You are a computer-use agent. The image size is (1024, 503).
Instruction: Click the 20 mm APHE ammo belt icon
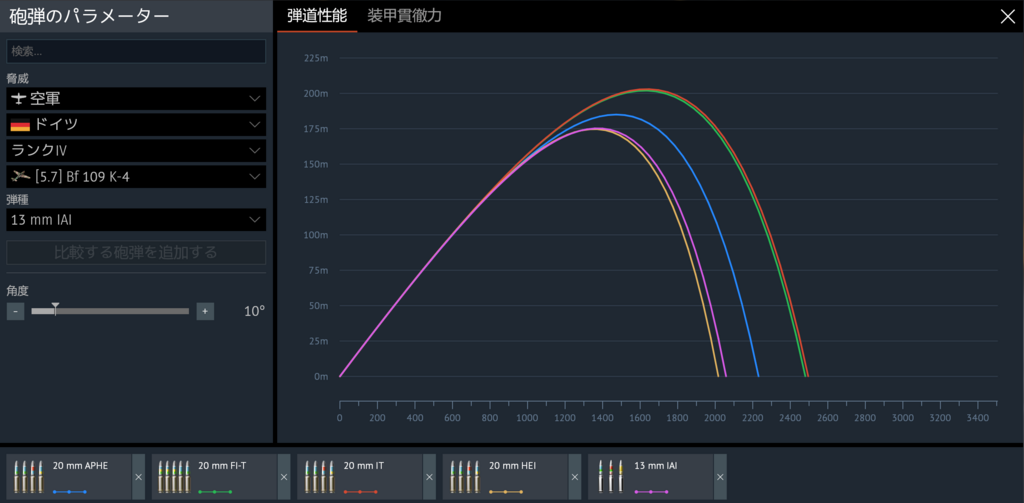coord(29,475)
